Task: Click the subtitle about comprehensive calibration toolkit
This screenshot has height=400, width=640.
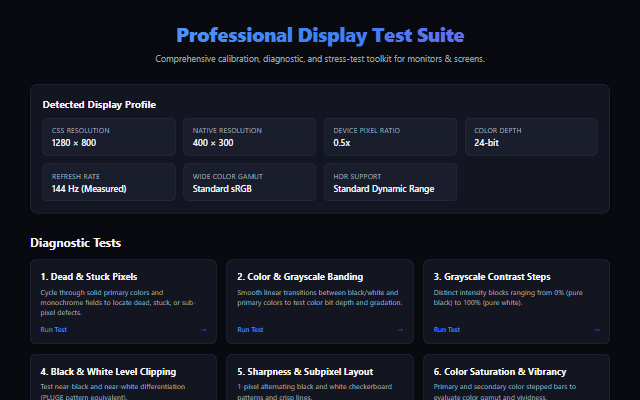Action: pyautogui.click(x=320, y=59)
